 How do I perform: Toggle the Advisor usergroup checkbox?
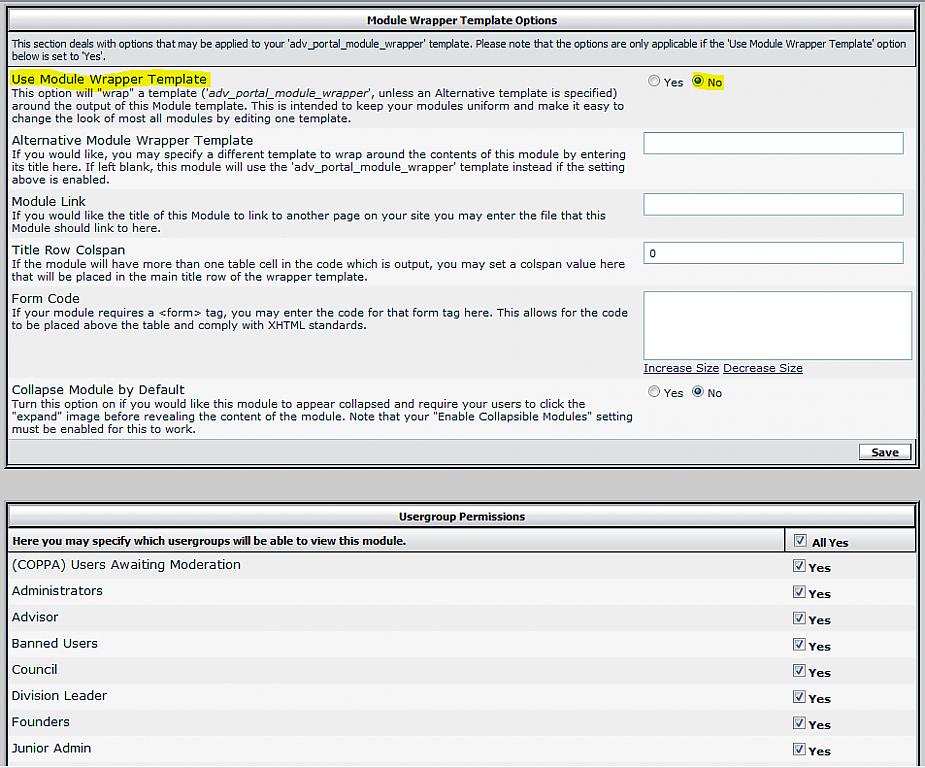pyautogui.click(x=799, y=618)
